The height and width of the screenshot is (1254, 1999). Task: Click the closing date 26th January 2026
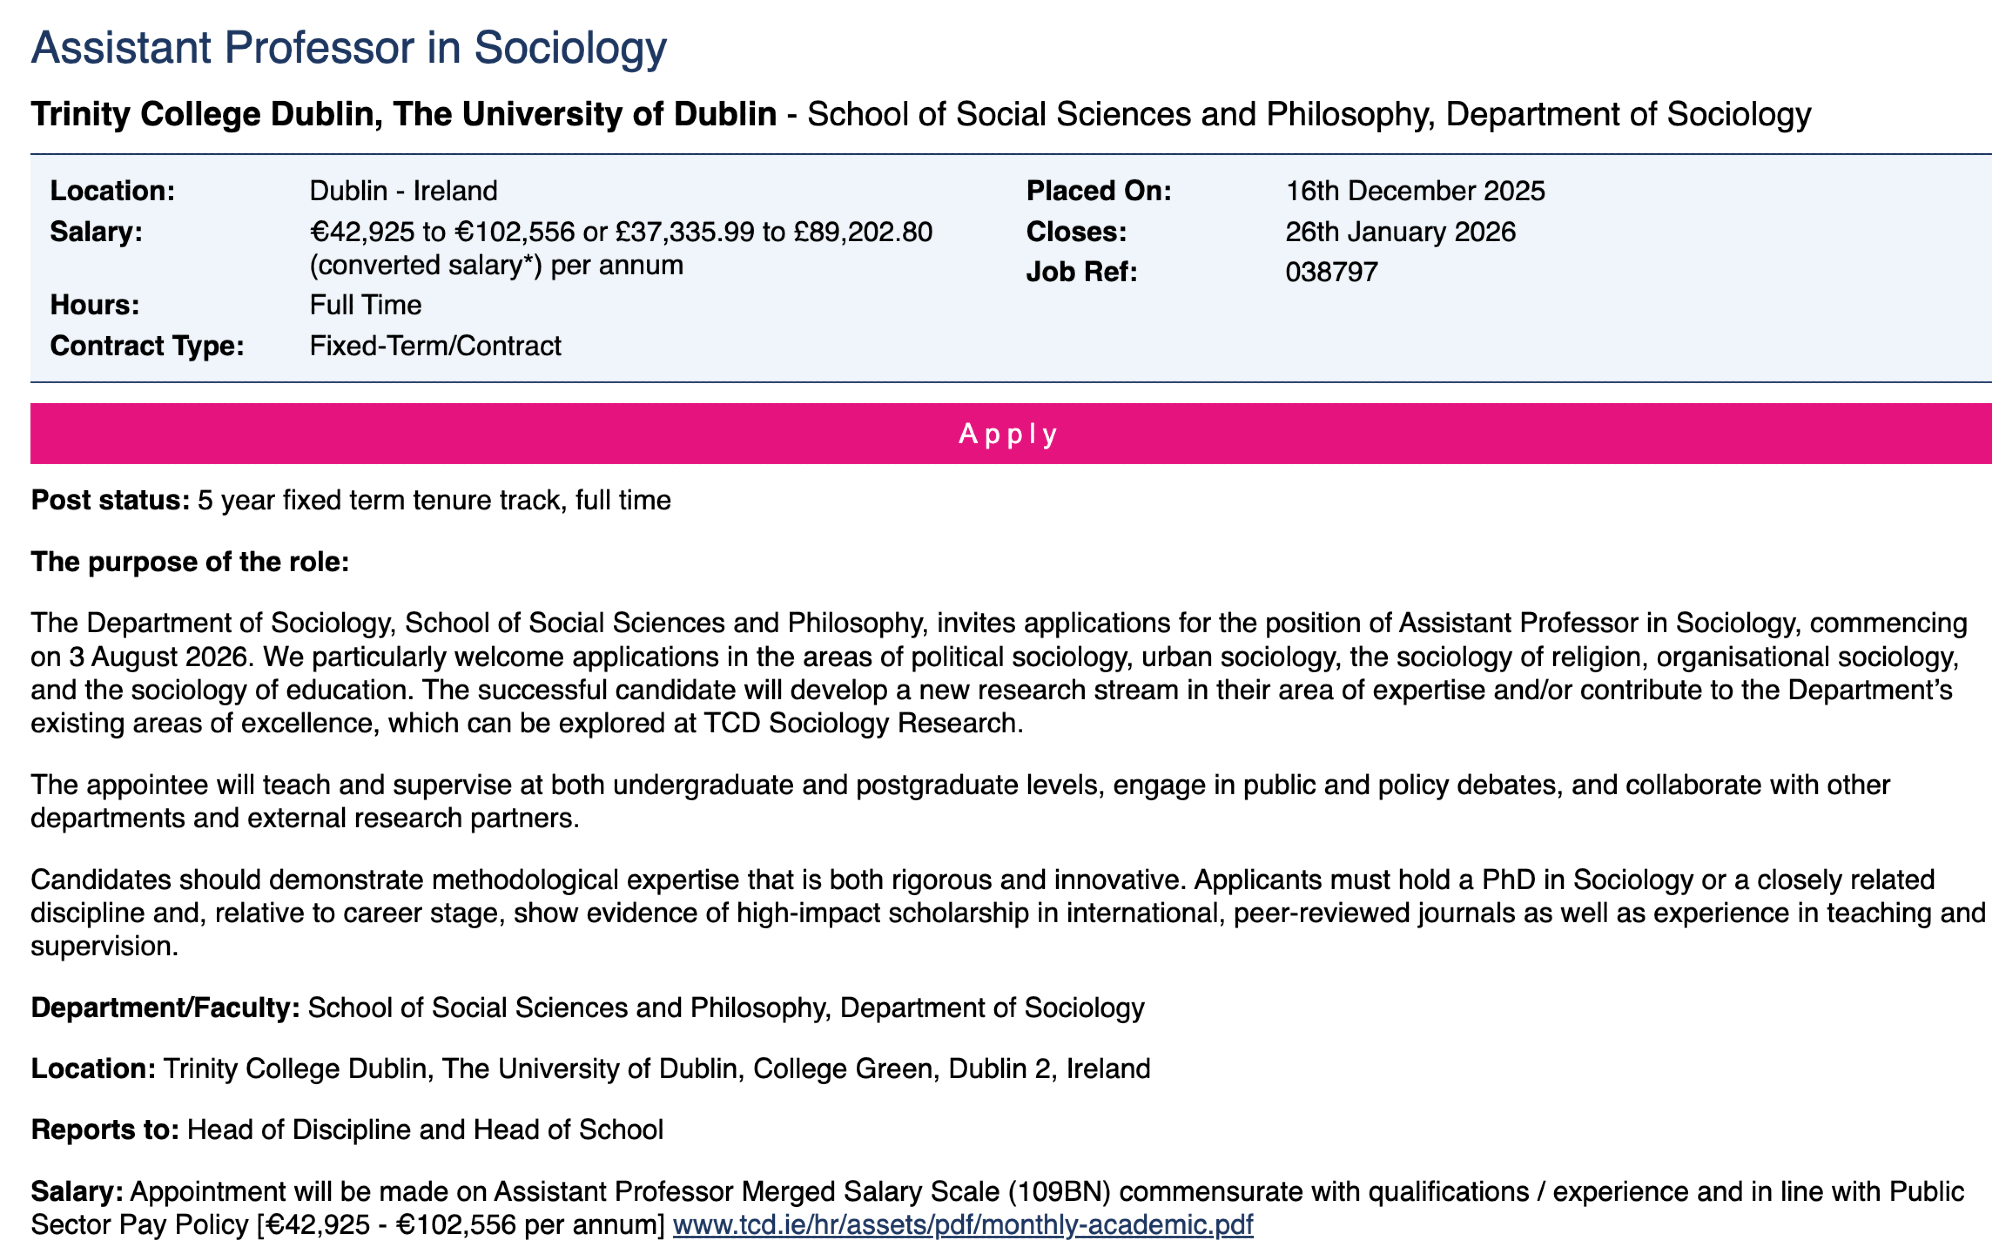click(x=1400, y=232)
